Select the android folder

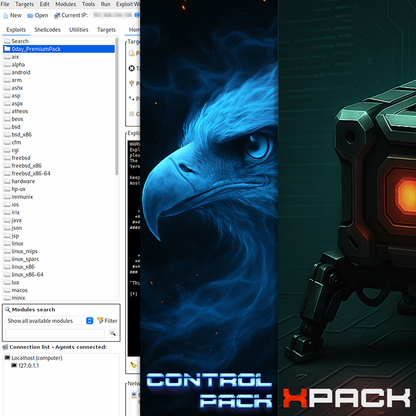(x=21, y=72)
